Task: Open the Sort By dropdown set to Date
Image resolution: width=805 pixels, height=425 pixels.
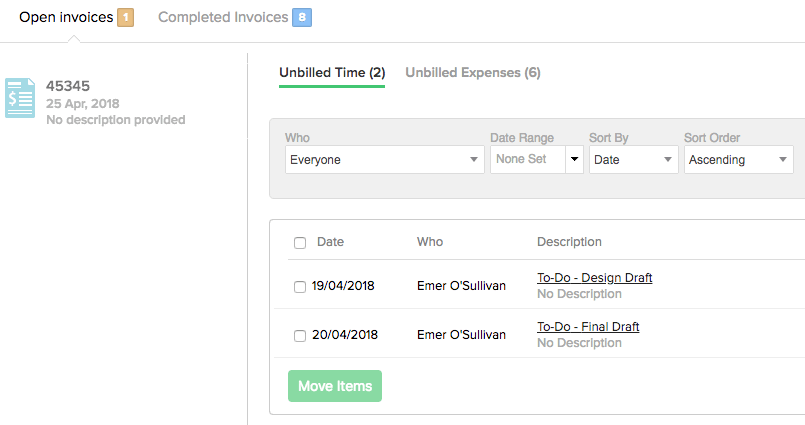Action: pos(634,159)
